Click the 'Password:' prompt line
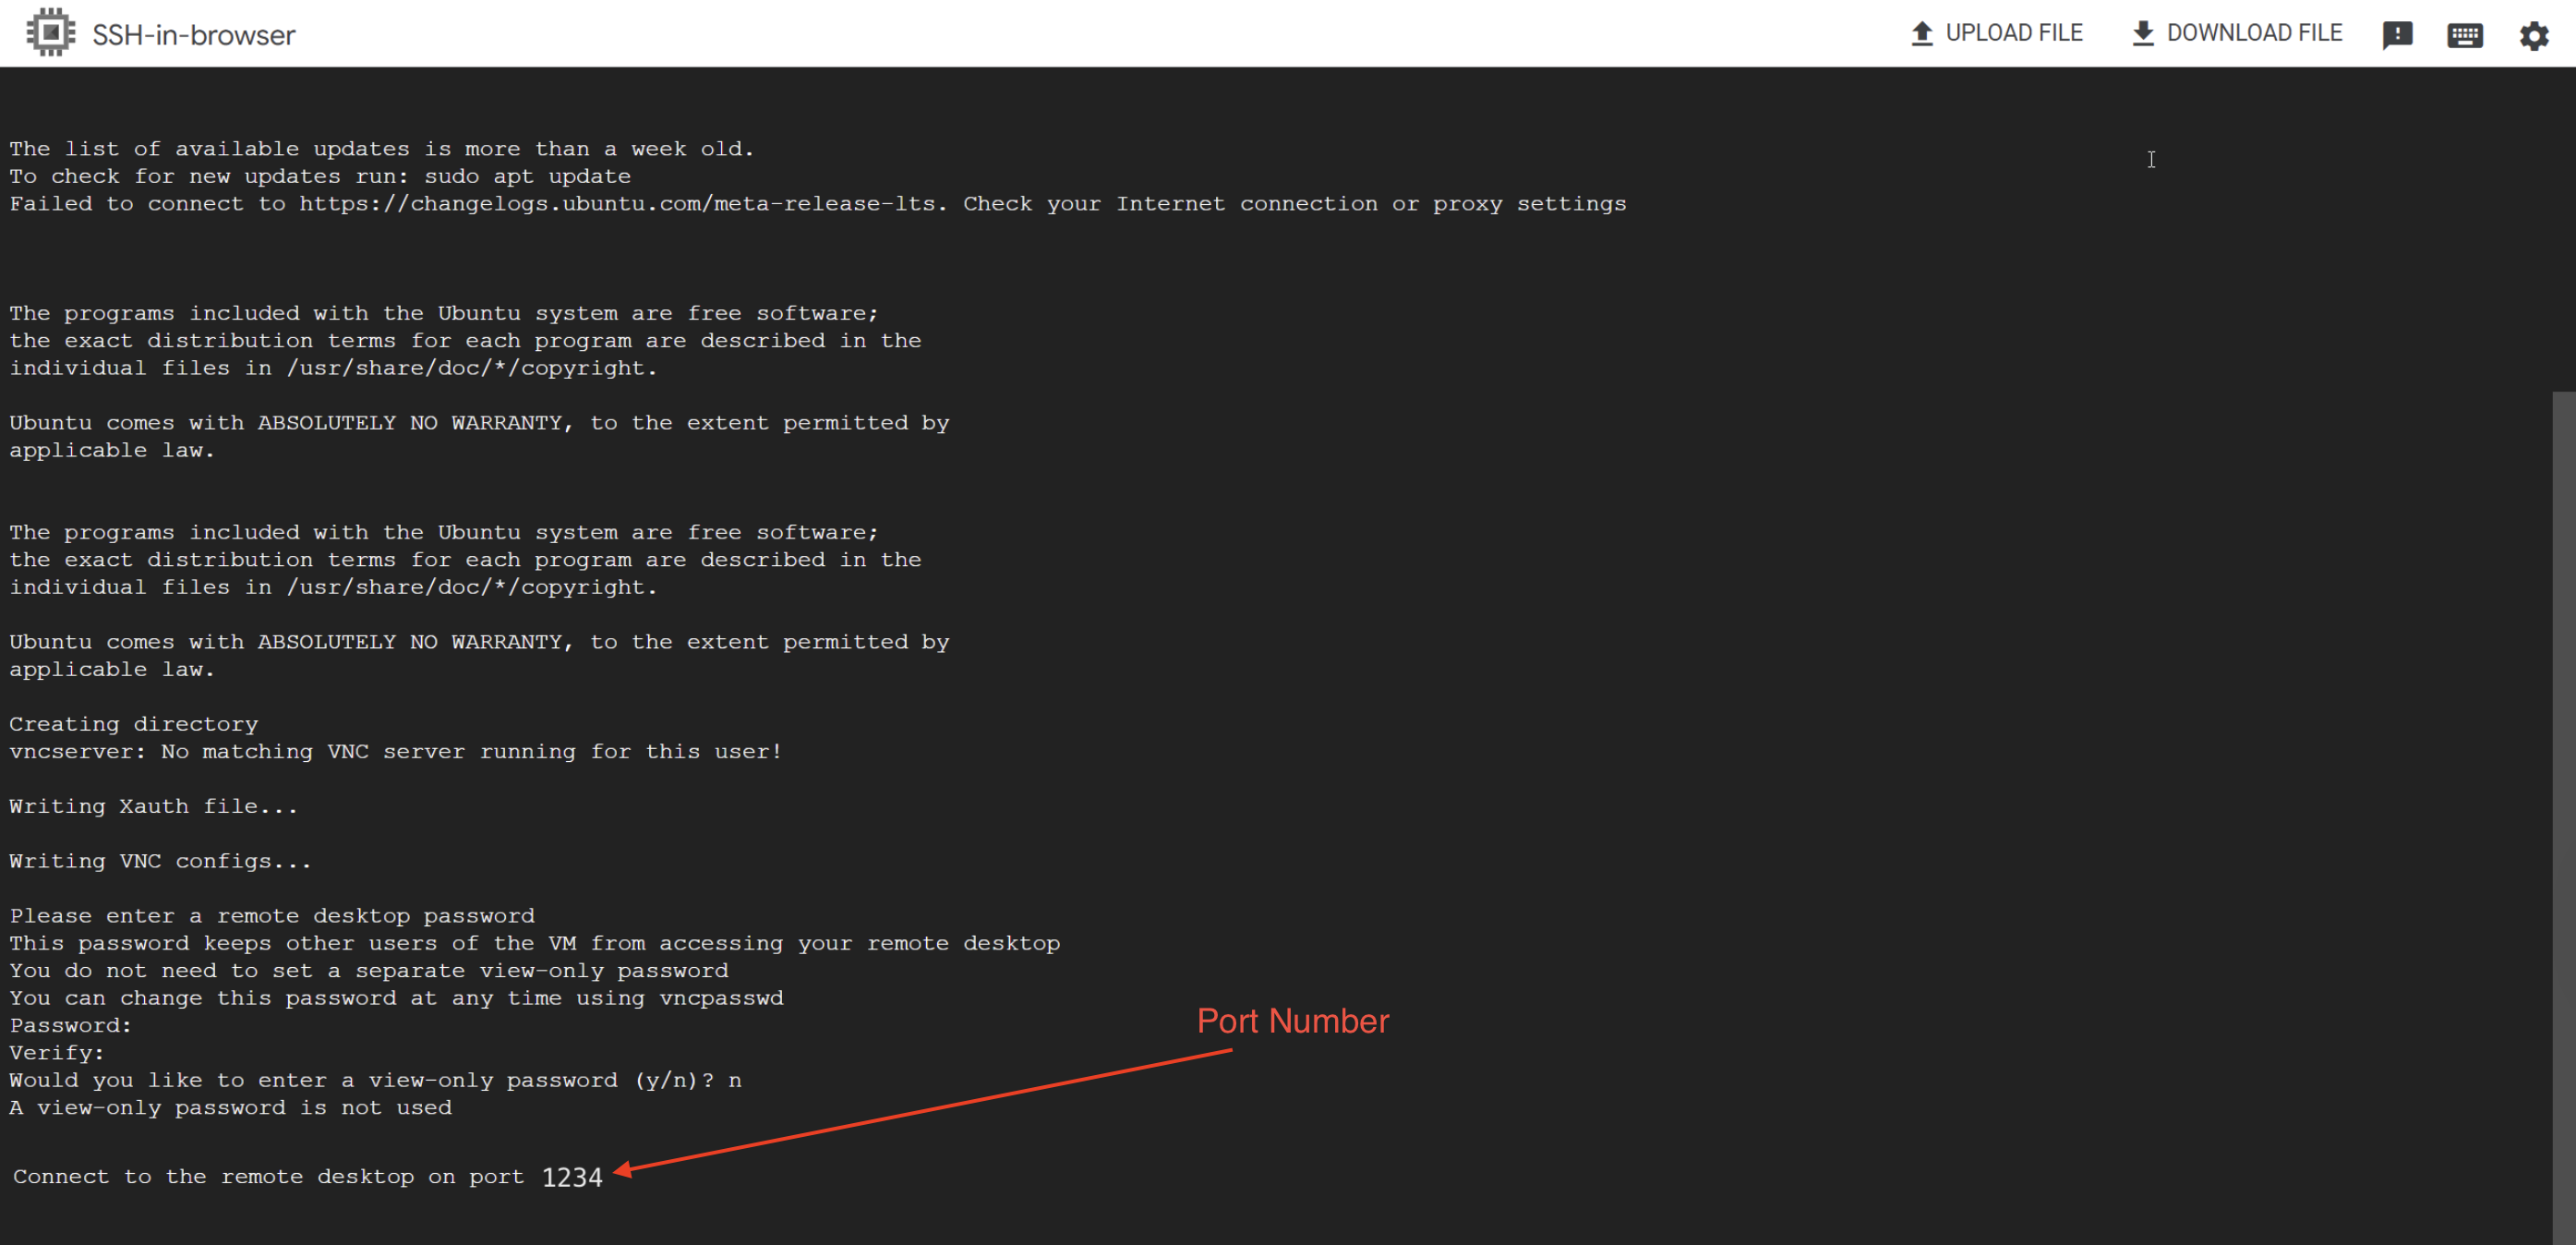Viewport: 2576px width, 1245px height. click(71, 1025)
